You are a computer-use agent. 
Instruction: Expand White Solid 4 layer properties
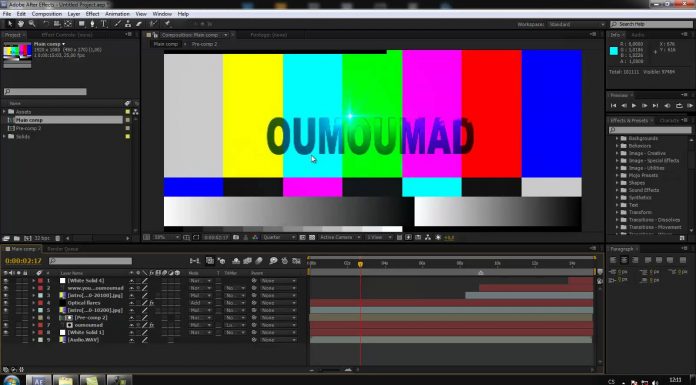(x=33, y=281)
